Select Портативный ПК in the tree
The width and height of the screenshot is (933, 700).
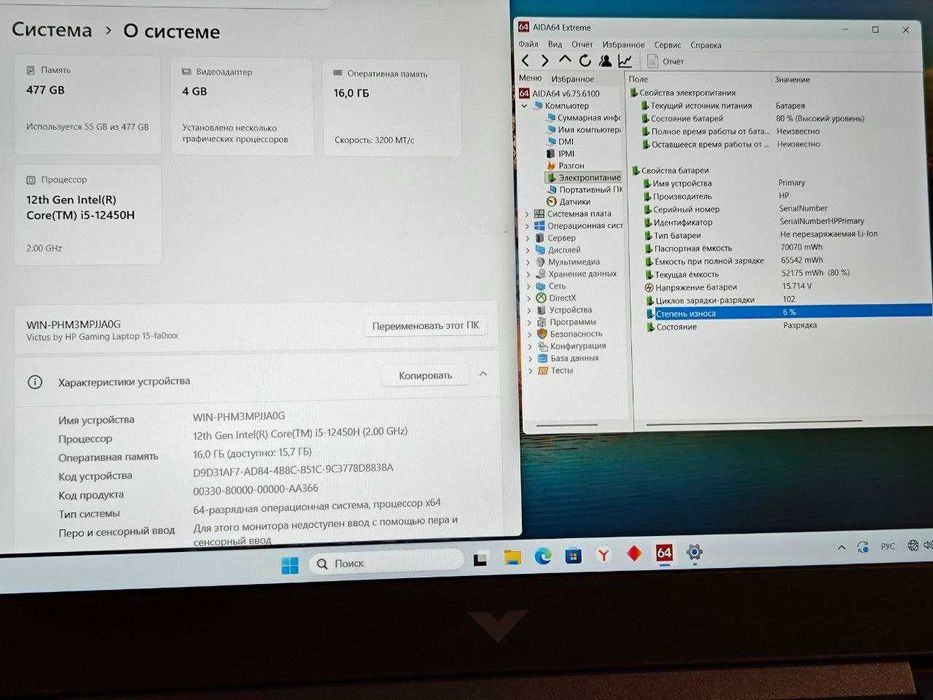click(x=584, y=189)
